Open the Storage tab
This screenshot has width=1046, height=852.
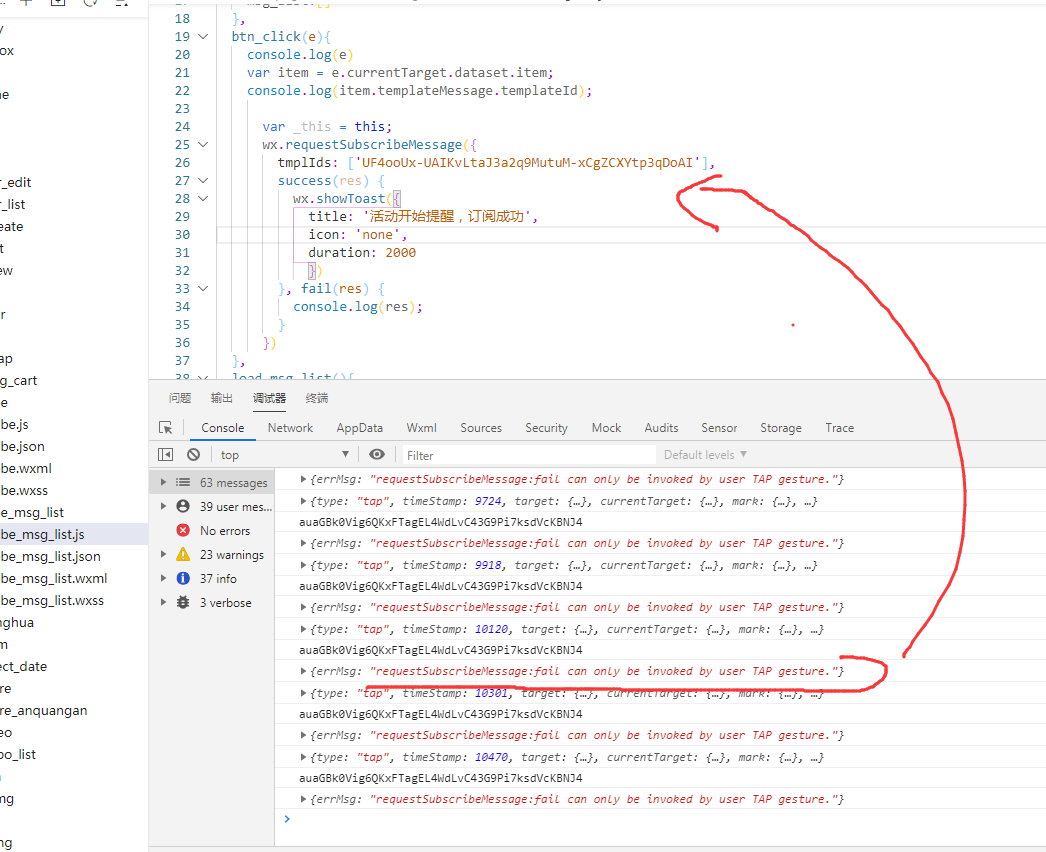[781, 428]
